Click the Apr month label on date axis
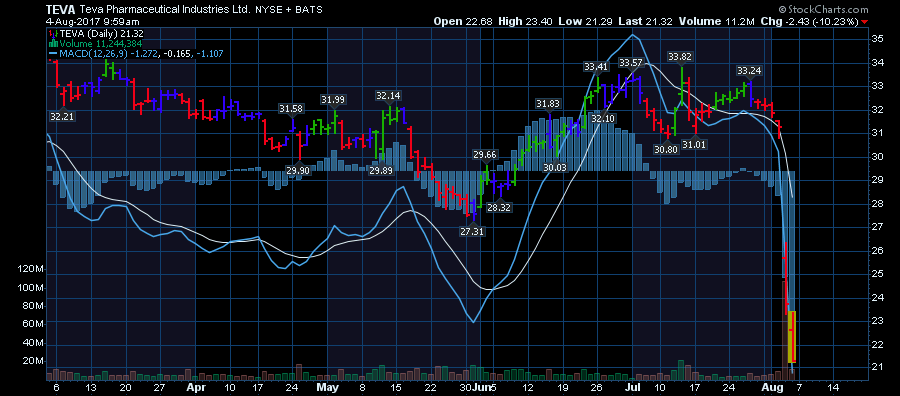The height and width of the screenshot is (396, 900). (196, 387)
